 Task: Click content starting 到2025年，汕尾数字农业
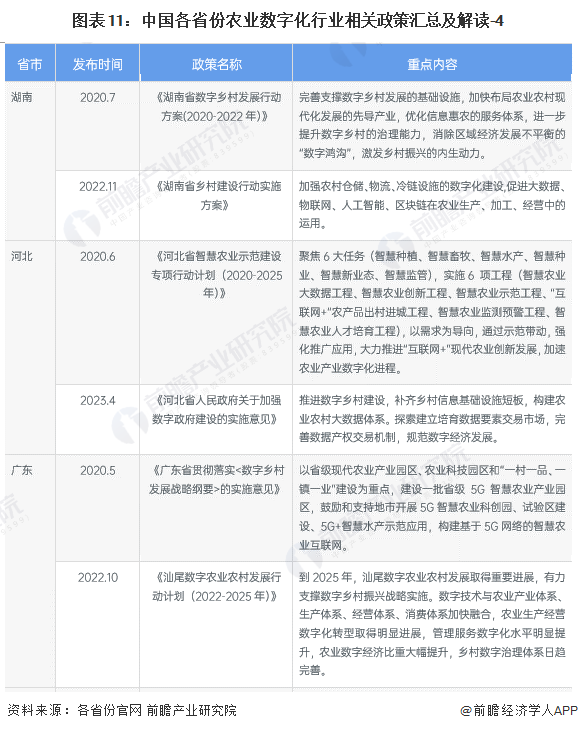(432, 624)
